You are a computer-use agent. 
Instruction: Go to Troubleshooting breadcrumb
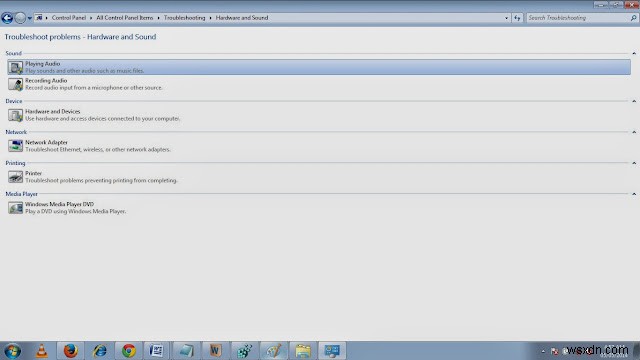(x=184, y=18)
